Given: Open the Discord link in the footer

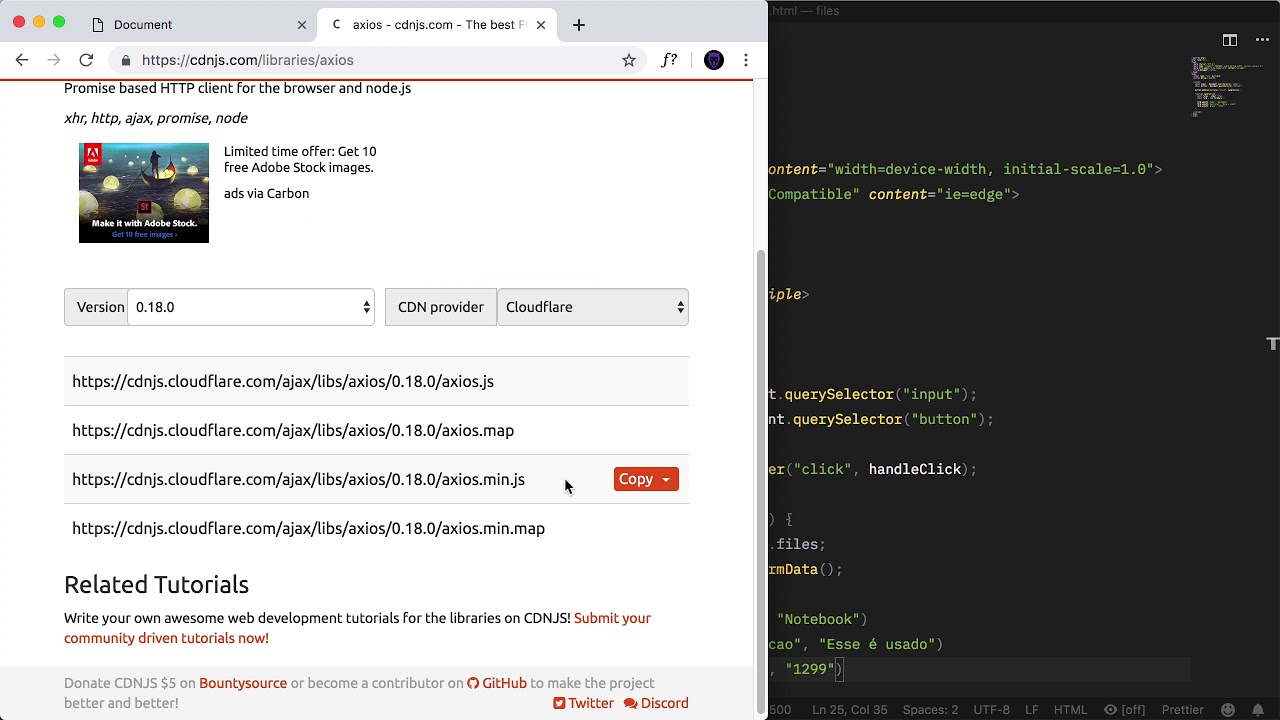Looking at the screenshot, I should [x=656, y=703].
